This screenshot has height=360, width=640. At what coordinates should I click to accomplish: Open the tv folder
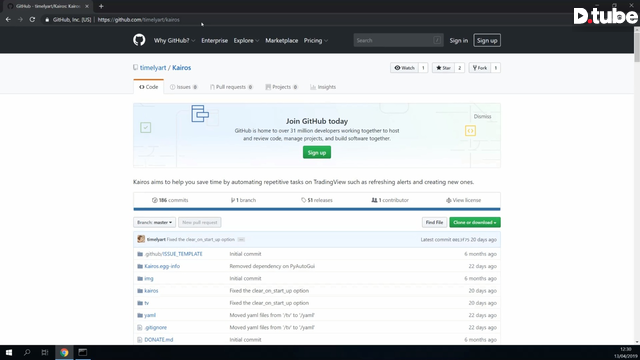pyautogui.click(x=147, y=303)
